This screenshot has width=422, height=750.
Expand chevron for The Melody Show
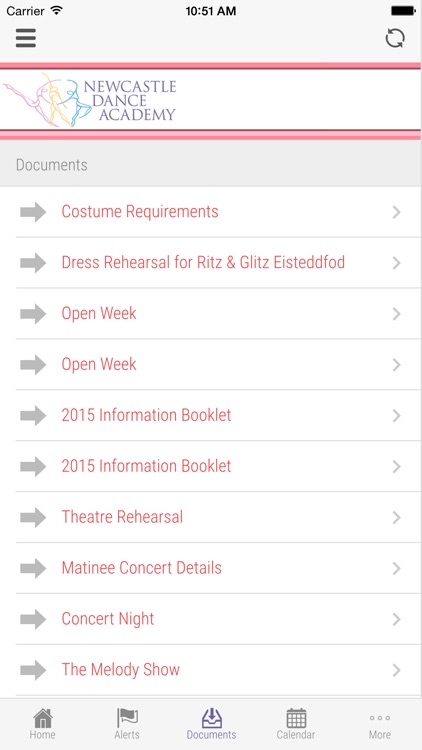tap(396, 670)
